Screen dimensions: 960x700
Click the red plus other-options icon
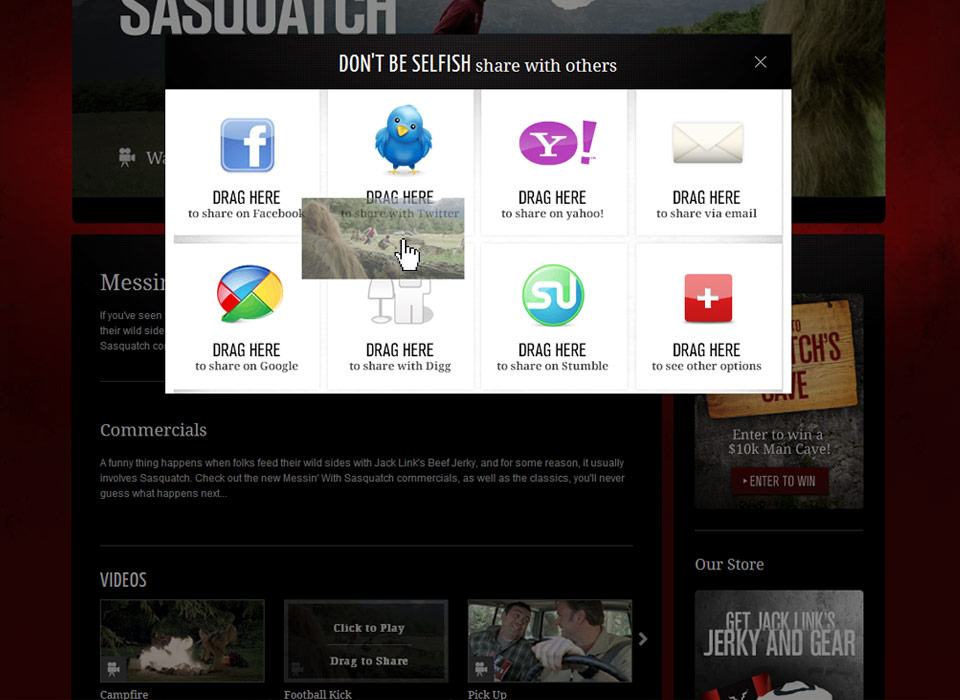click(708, 298)
